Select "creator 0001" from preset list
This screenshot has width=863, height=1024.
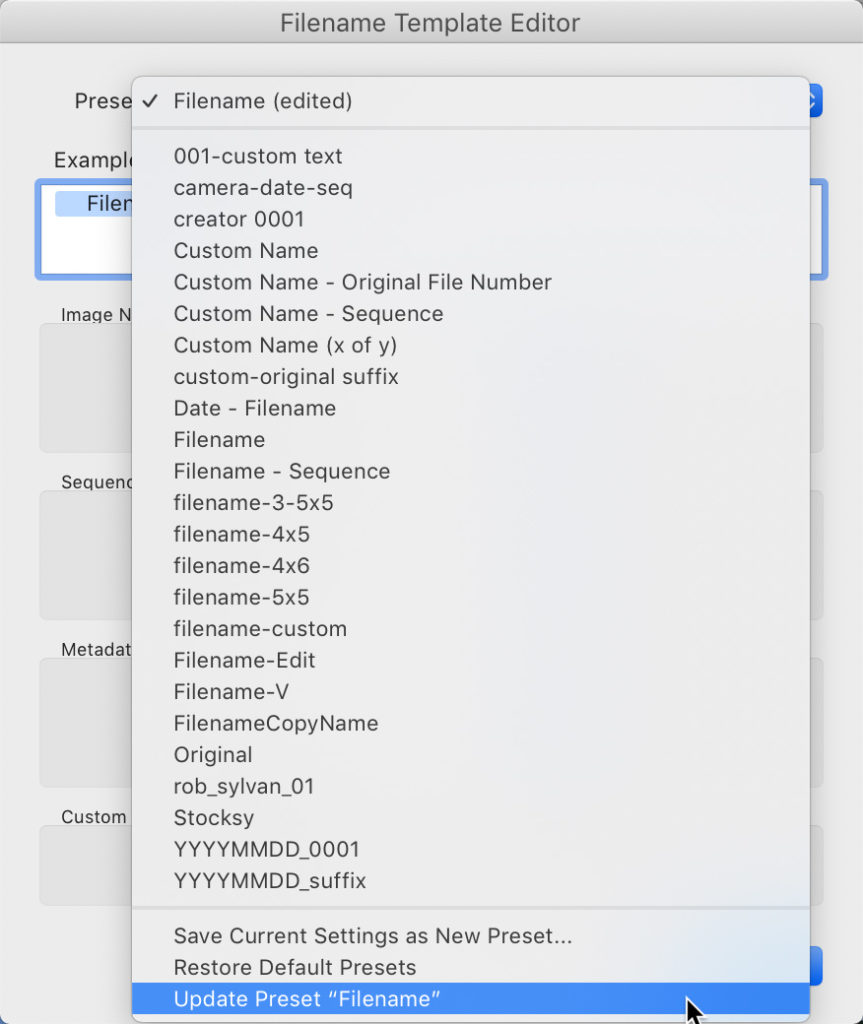point(239,219)
